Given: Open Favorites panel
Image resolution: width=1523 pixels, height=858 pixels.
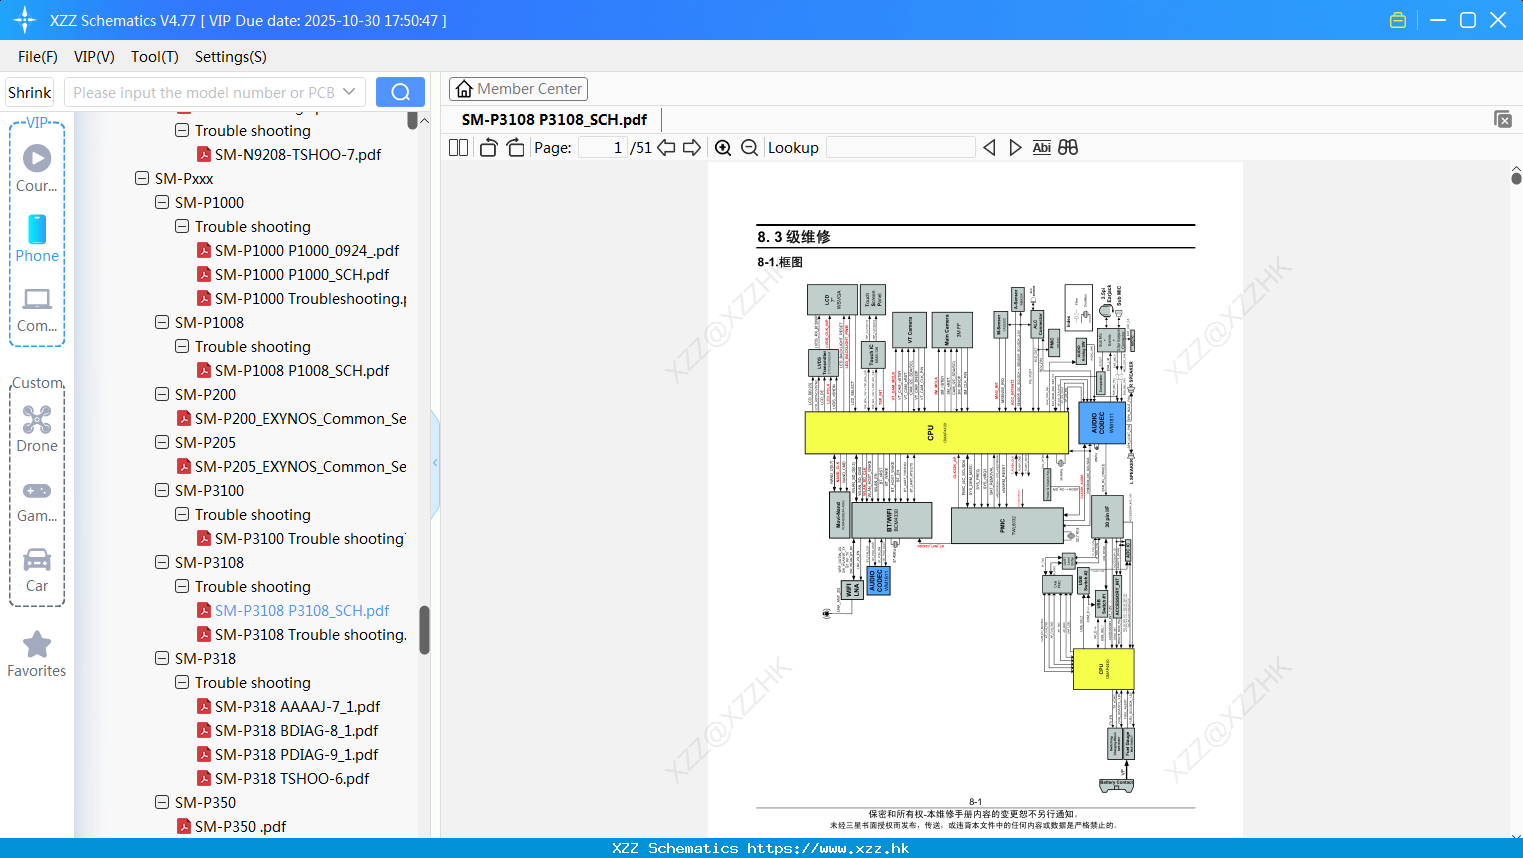Looking at the screenshot, I should pos(37,654).
